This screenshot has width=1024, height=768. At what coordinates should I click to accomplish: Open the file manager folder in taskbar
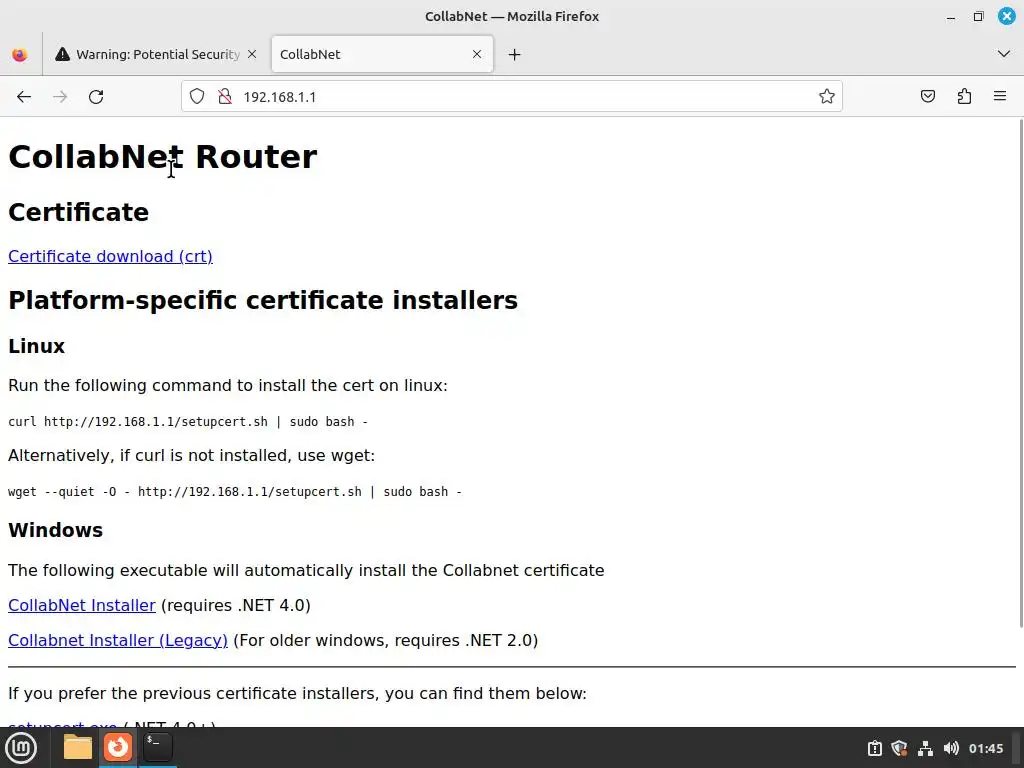tap(78, 747)
